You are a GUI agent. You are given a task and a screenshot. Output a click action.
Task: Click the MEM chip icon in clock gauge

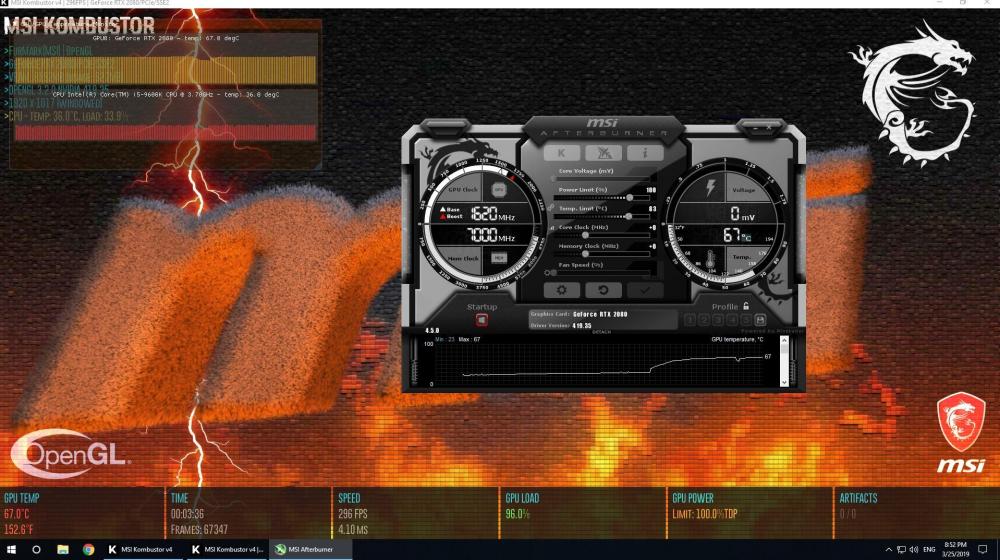click(x=499, y=258)
